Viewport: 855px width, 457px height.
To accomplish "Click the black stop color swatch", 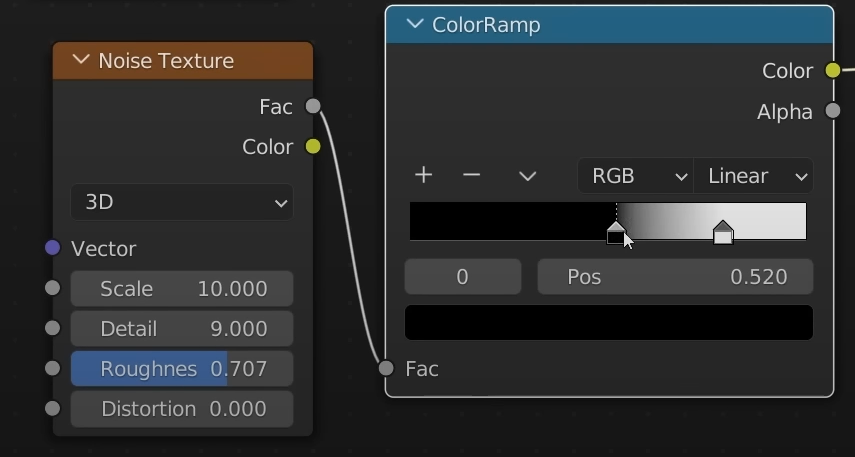I will pos(608,323).
